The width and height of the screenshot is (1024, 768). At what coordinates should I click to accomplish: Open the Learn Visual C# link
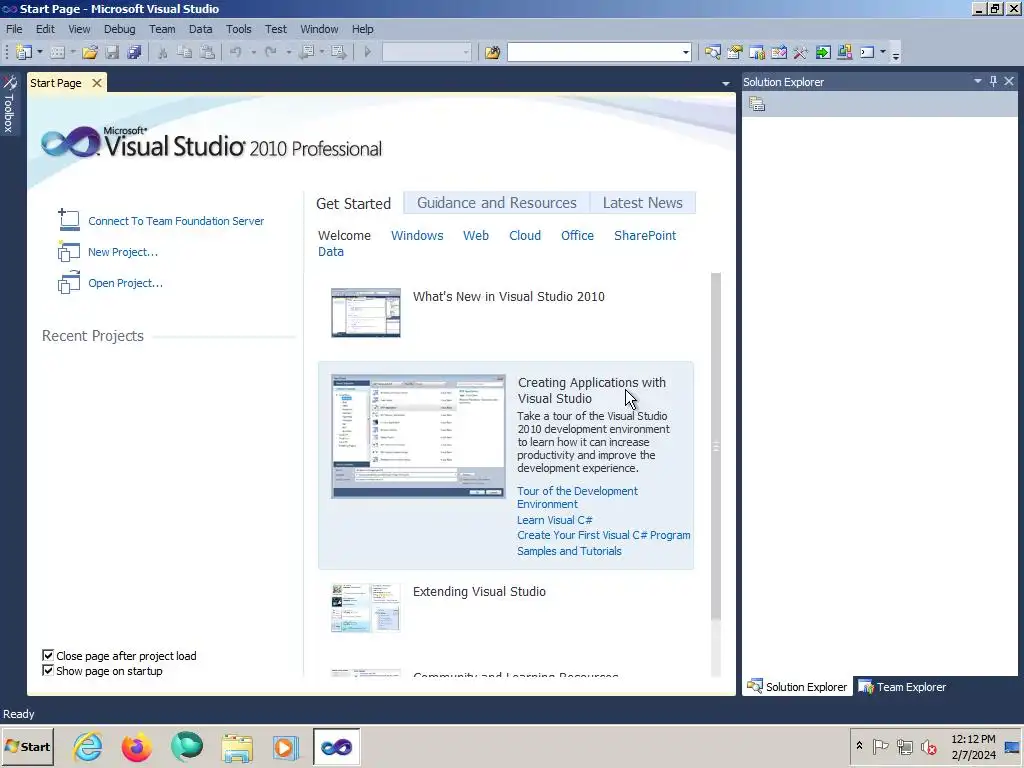[x=554, y=520]
